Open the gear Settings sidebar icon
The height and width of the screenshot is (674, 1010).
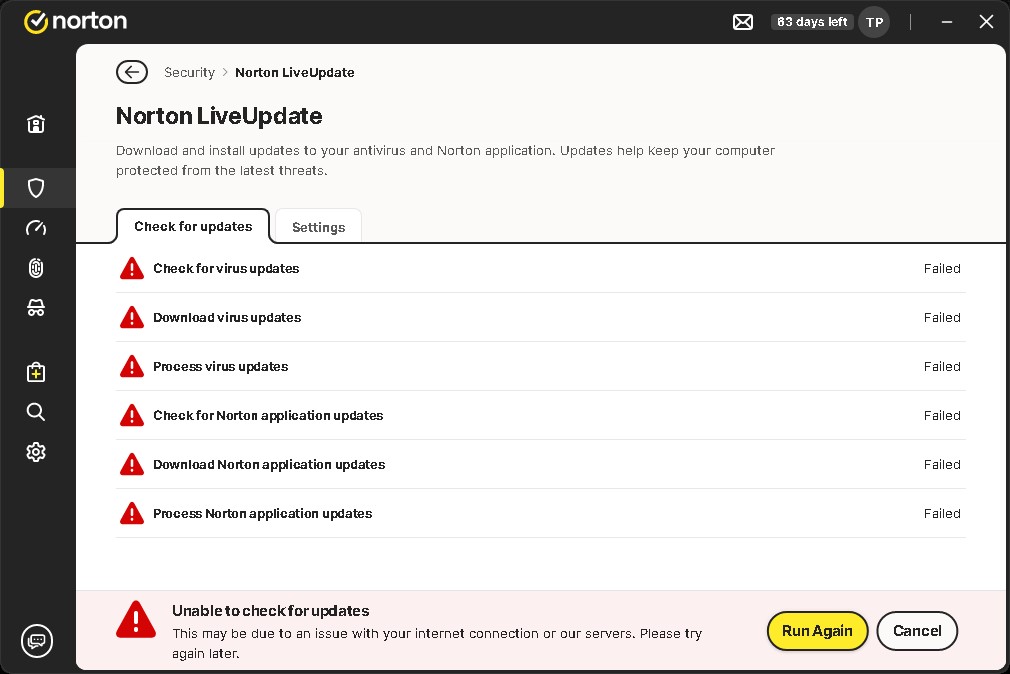pos(36,452)
